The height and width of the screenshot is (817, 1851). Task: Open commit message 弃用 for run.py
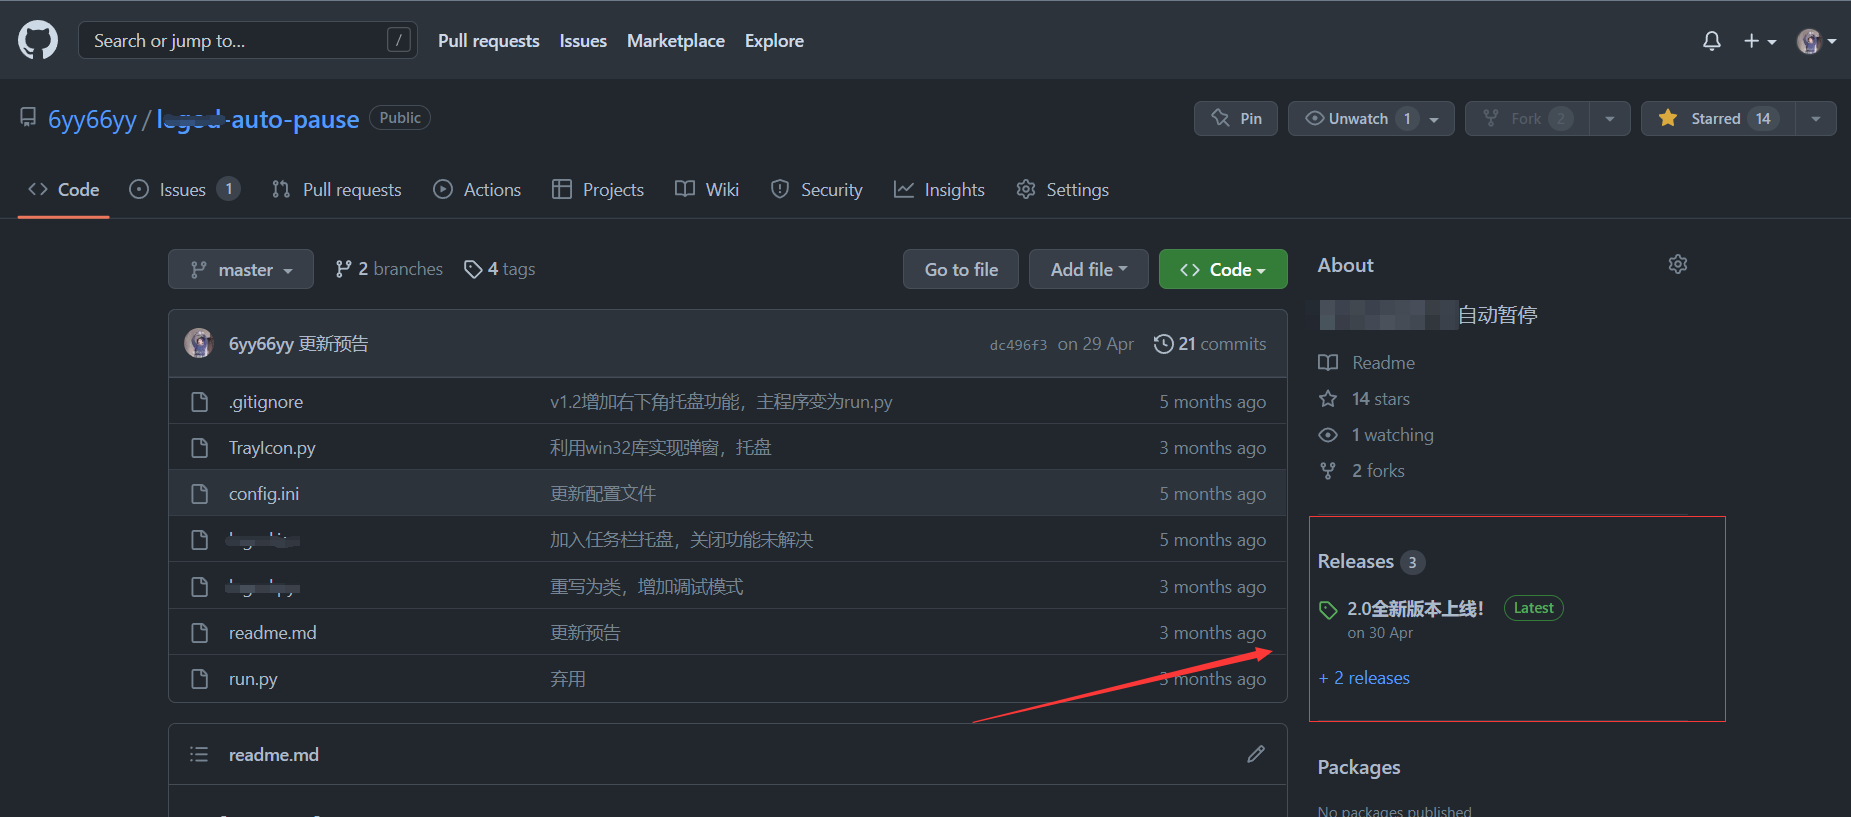[568, 678]
